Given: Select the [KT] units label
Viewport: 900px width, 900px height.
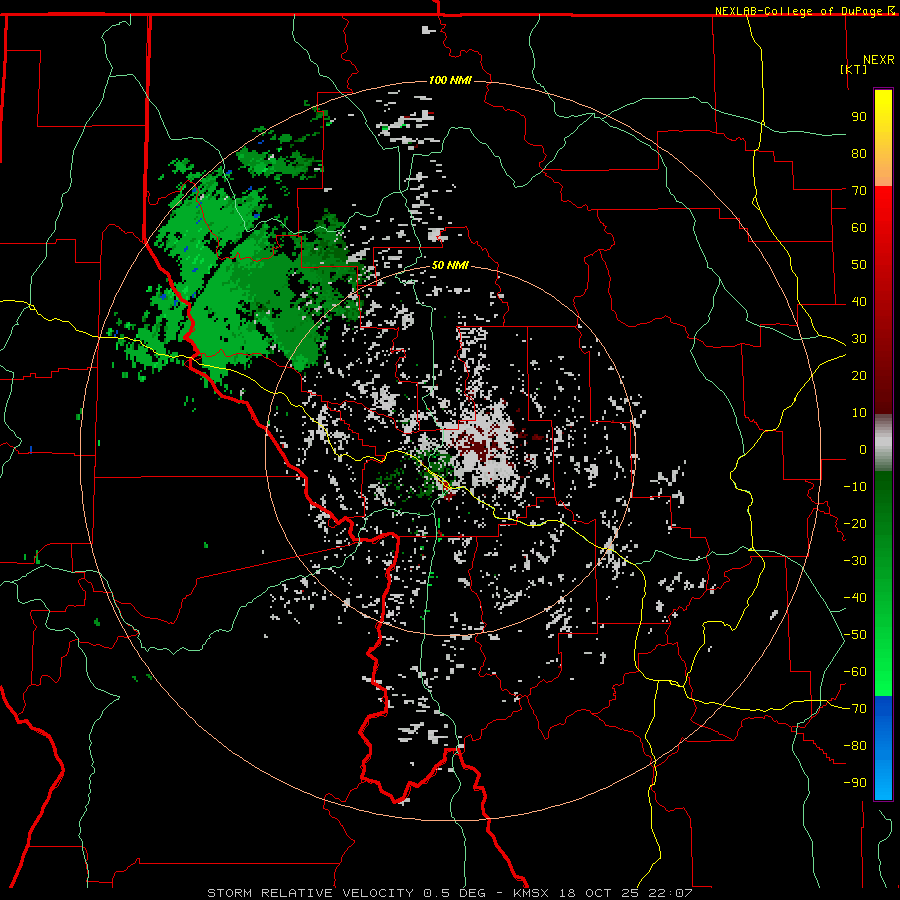Looking at the screenshot, I should tap(853, 69).
